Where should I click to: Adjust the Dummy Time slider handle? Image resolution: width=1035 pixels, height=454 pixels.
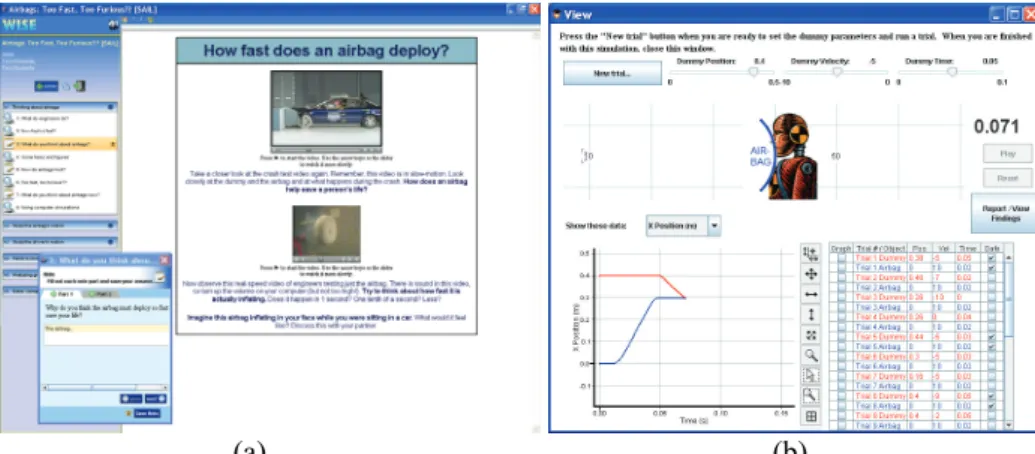coord(951,73)
